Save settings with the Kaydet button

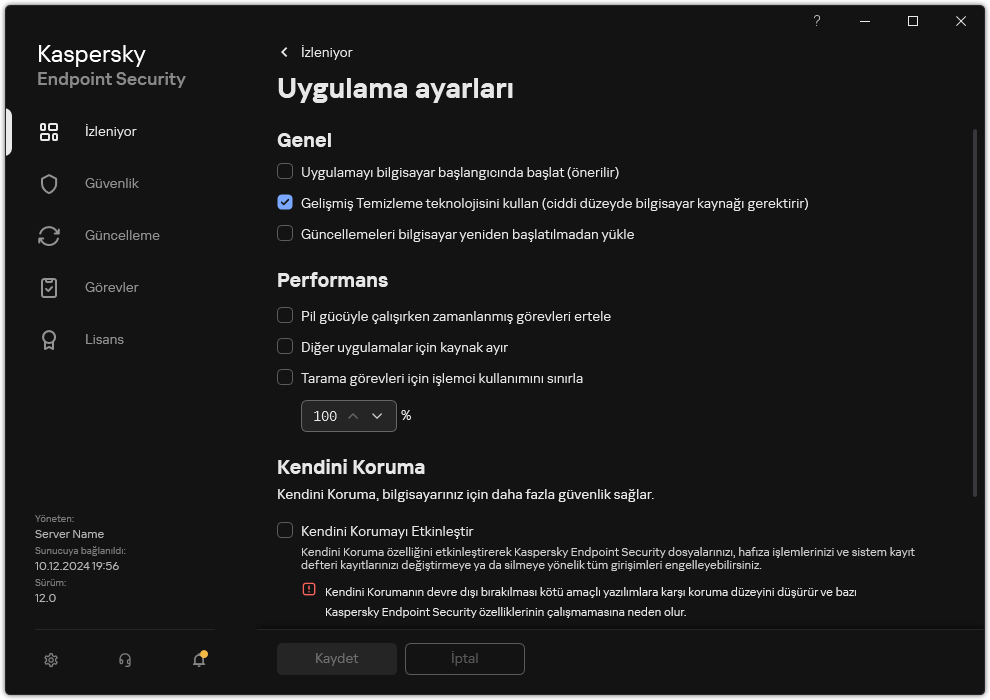[336, 659]
